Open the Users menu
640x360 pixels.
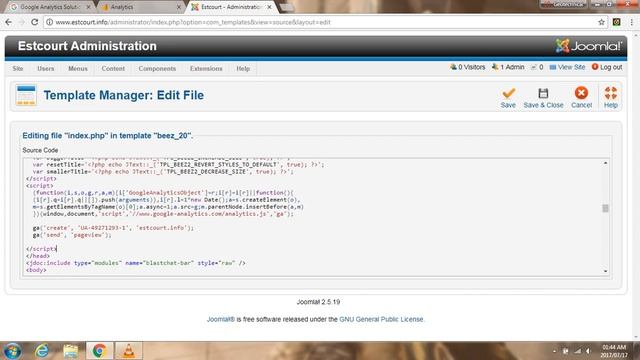coord(46,69)
